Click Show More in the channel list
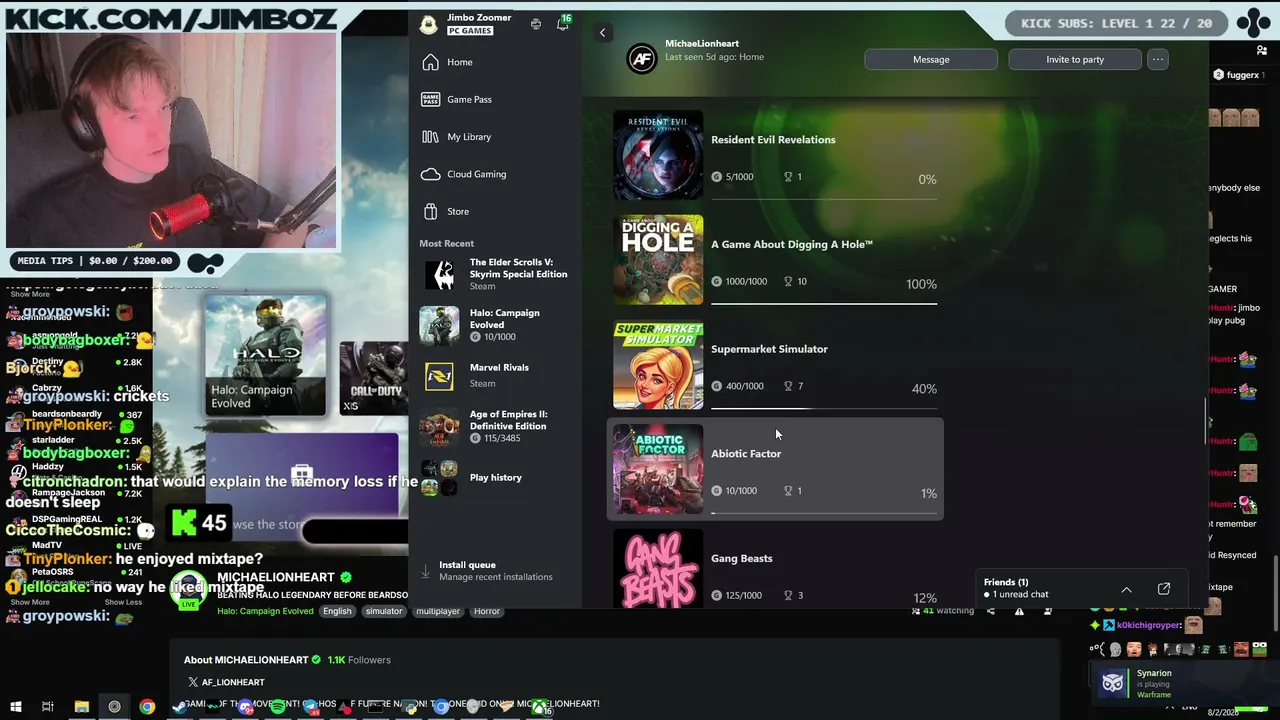 coord(29,602)
